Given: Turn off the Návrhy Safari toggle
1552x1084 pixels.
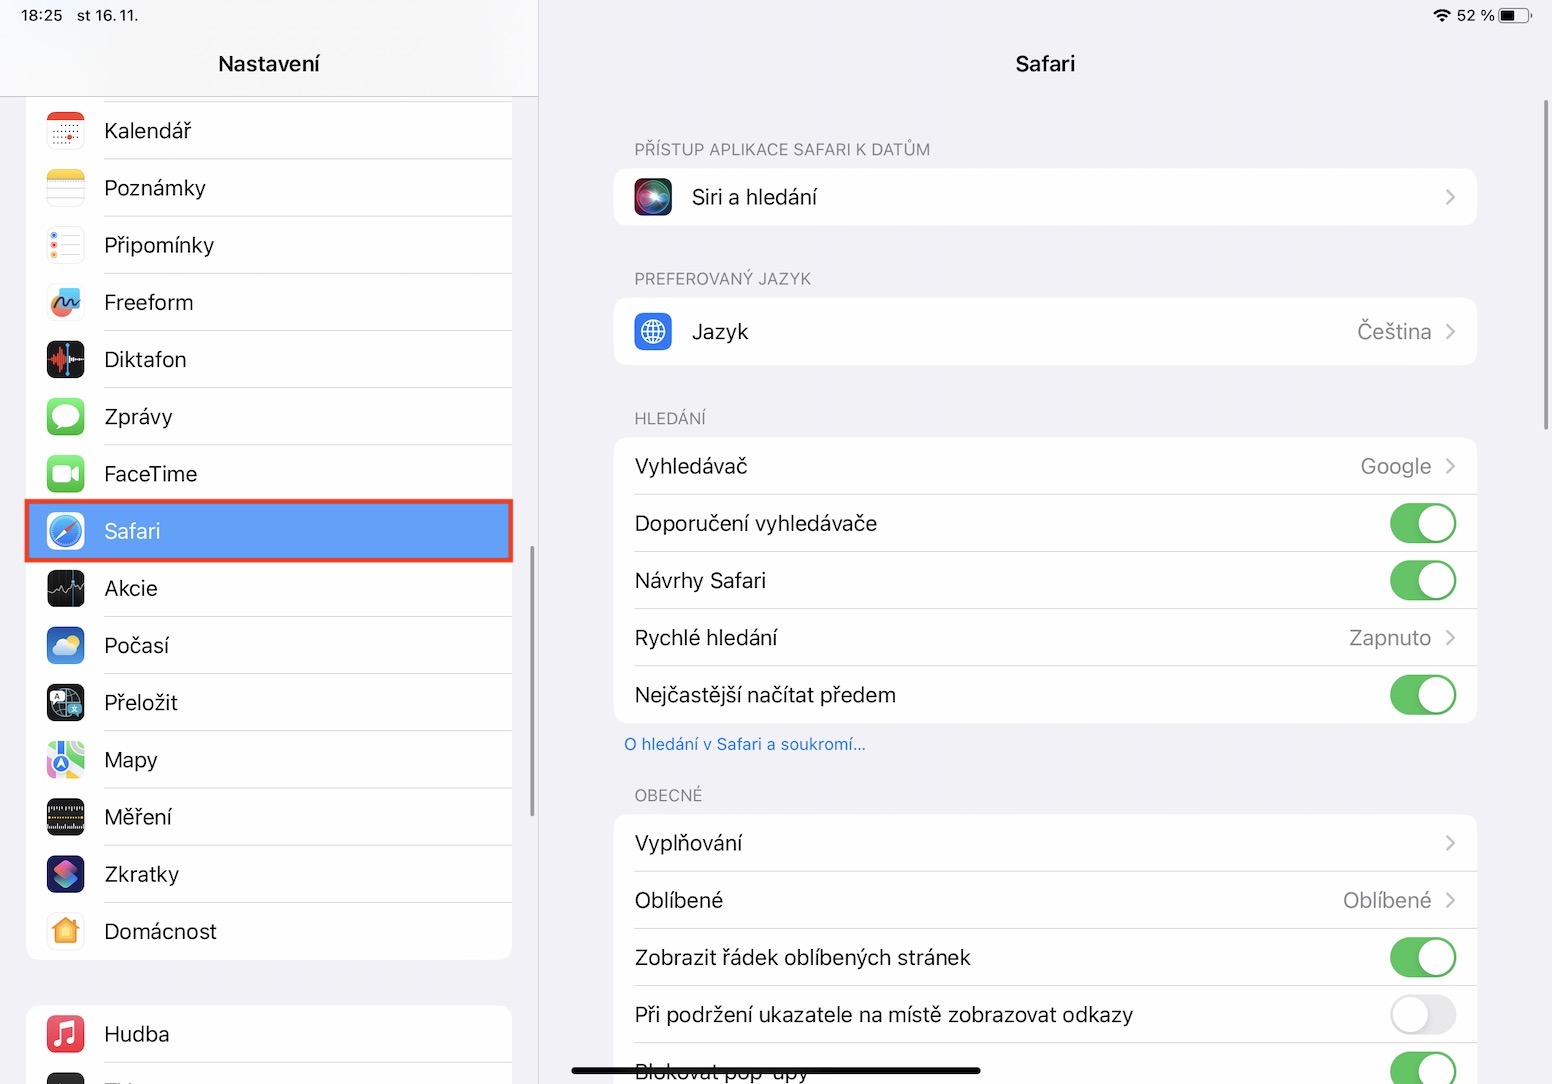Looking at the screenshot, I should [1422, 581].
